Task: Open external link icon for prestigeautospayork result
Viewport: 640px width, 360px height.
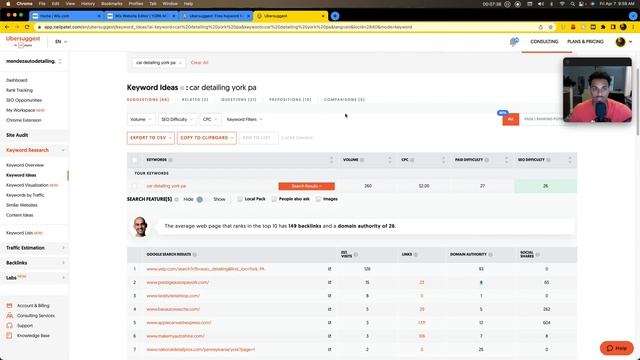Action: pos(329,282)
